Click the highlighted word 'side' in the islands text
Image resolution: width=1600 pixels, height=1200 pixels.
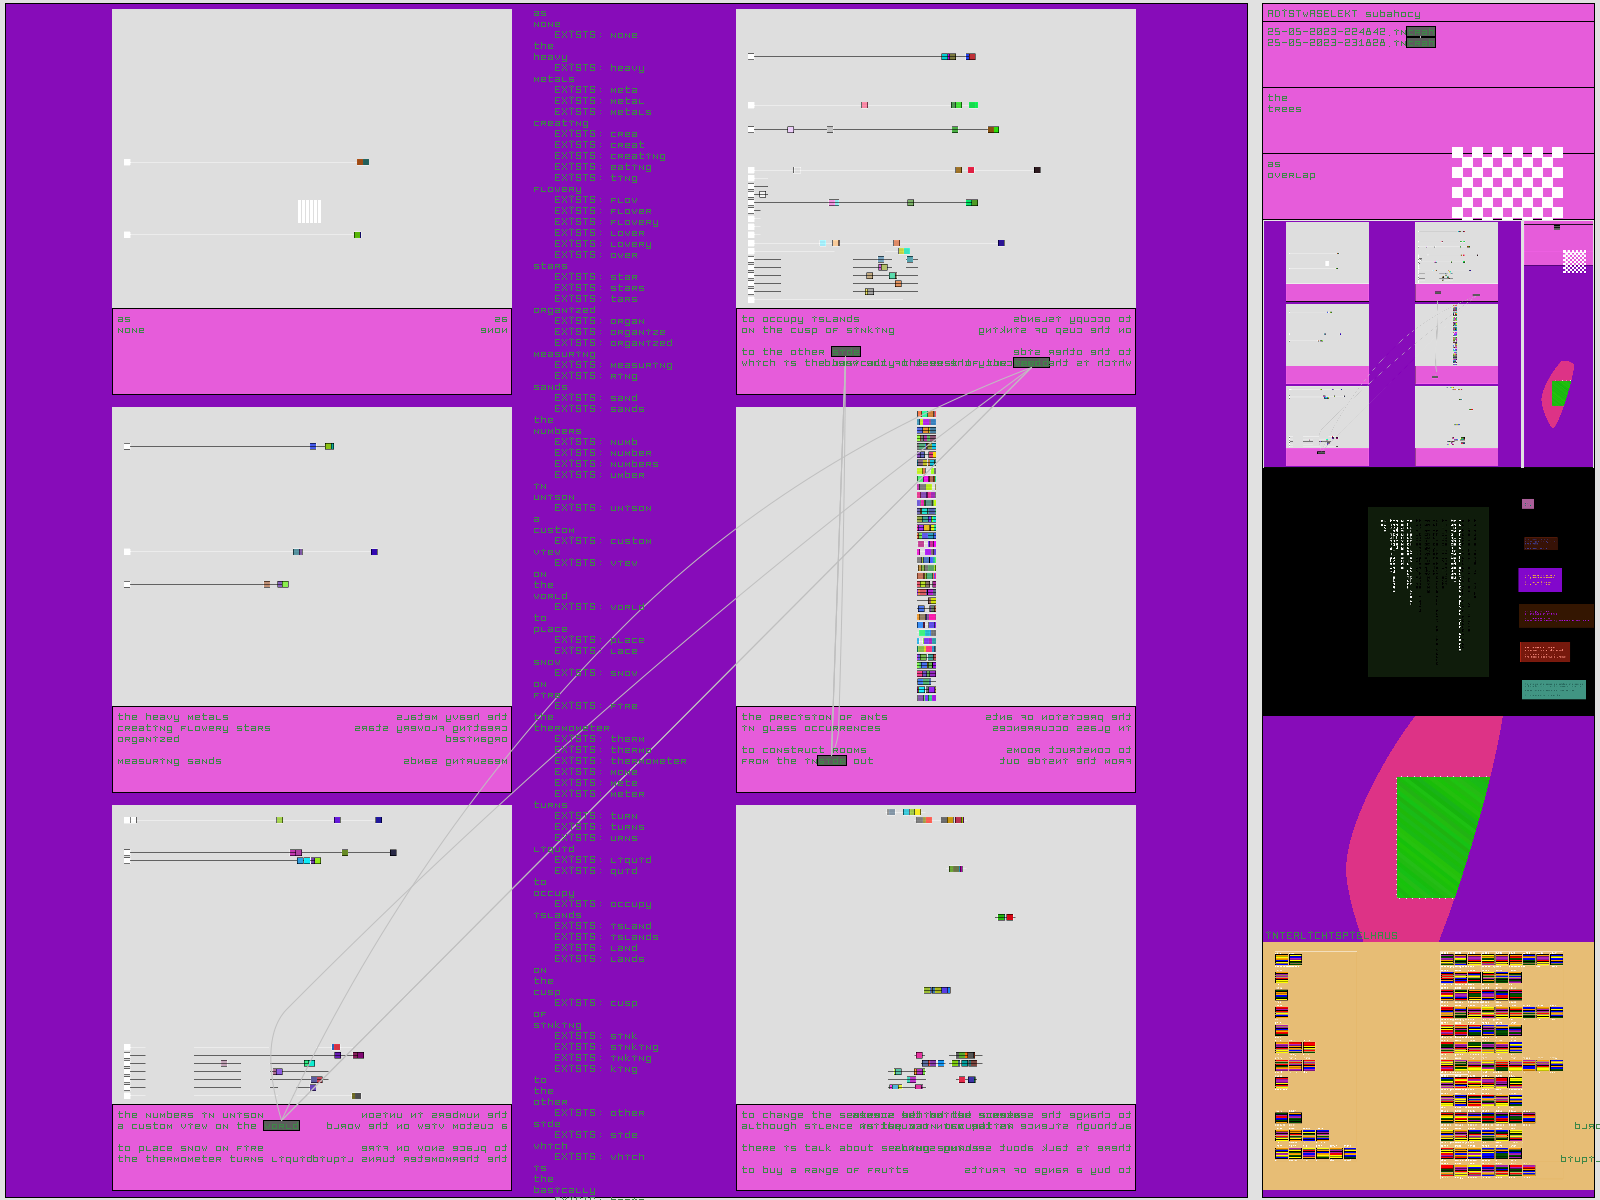[x=845, y=352]
